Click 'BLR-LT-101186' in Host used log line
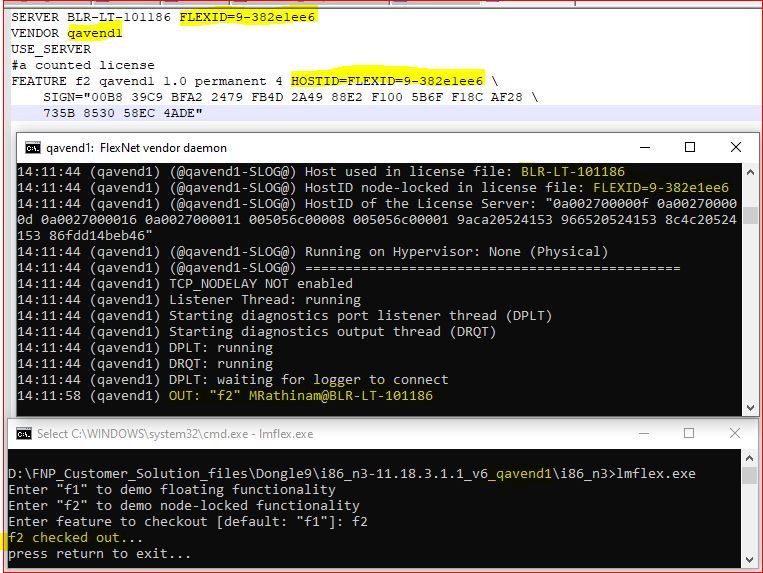The width and height of the screenshot is (763, 573). [x=573, y=171]
